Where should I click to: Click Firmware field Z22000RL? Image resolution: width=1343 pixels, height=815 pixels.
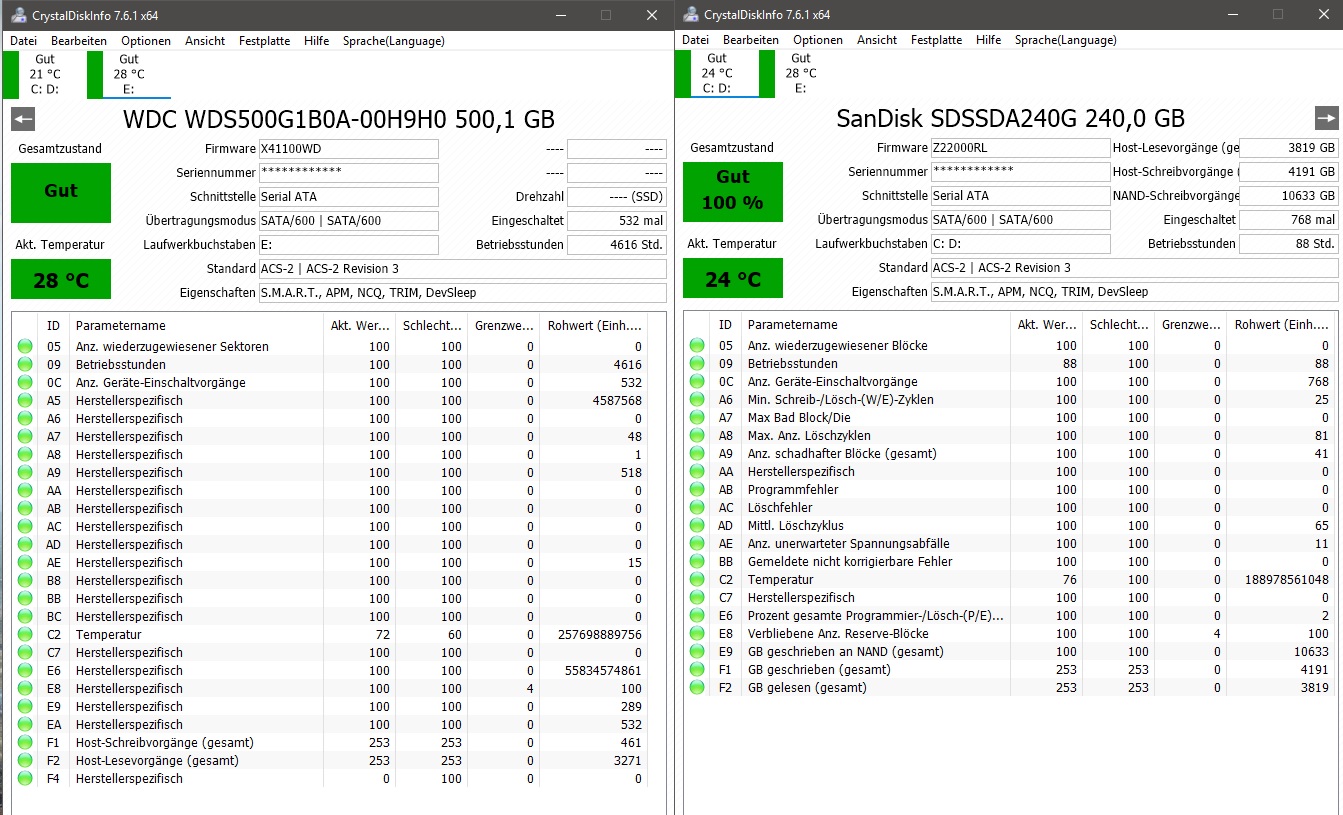point(1020,148)
